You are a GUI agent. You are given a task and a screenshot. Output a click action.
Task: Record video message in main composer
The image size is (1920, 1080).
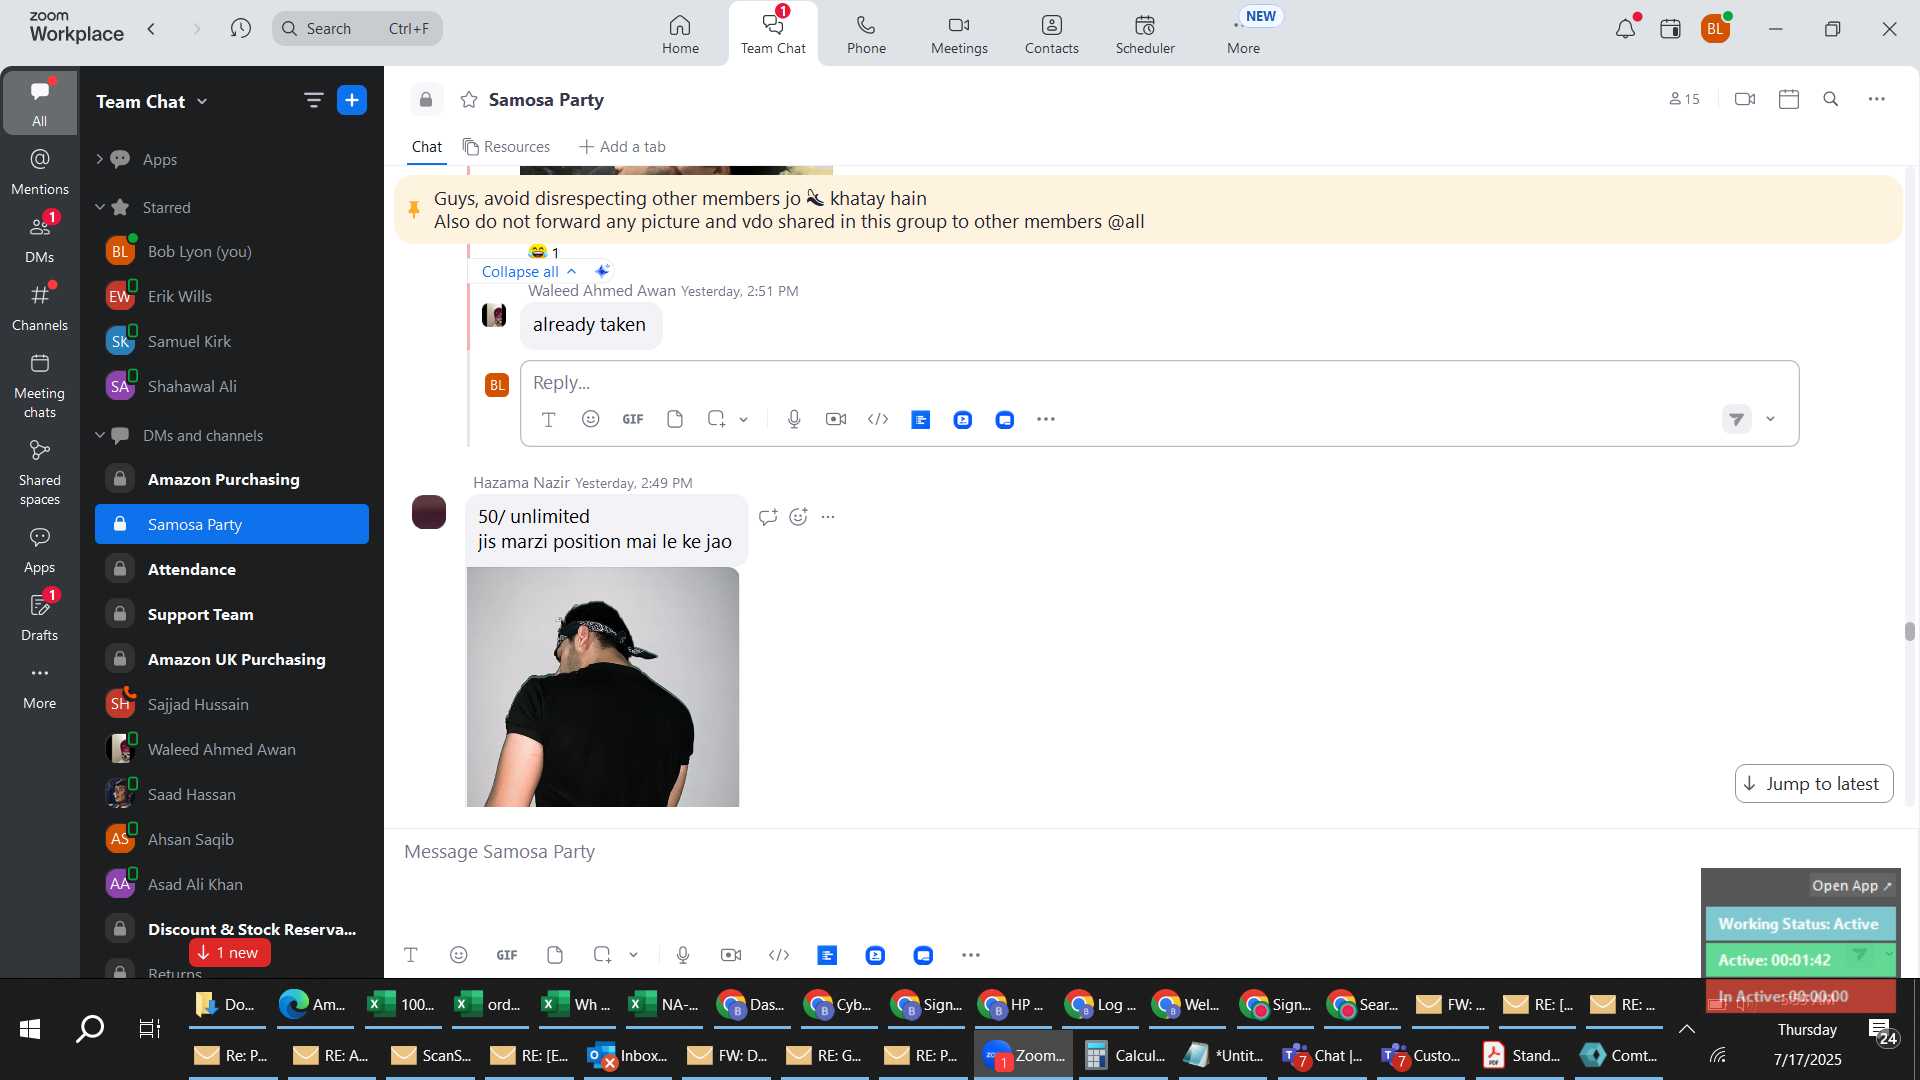pos(731,955)
